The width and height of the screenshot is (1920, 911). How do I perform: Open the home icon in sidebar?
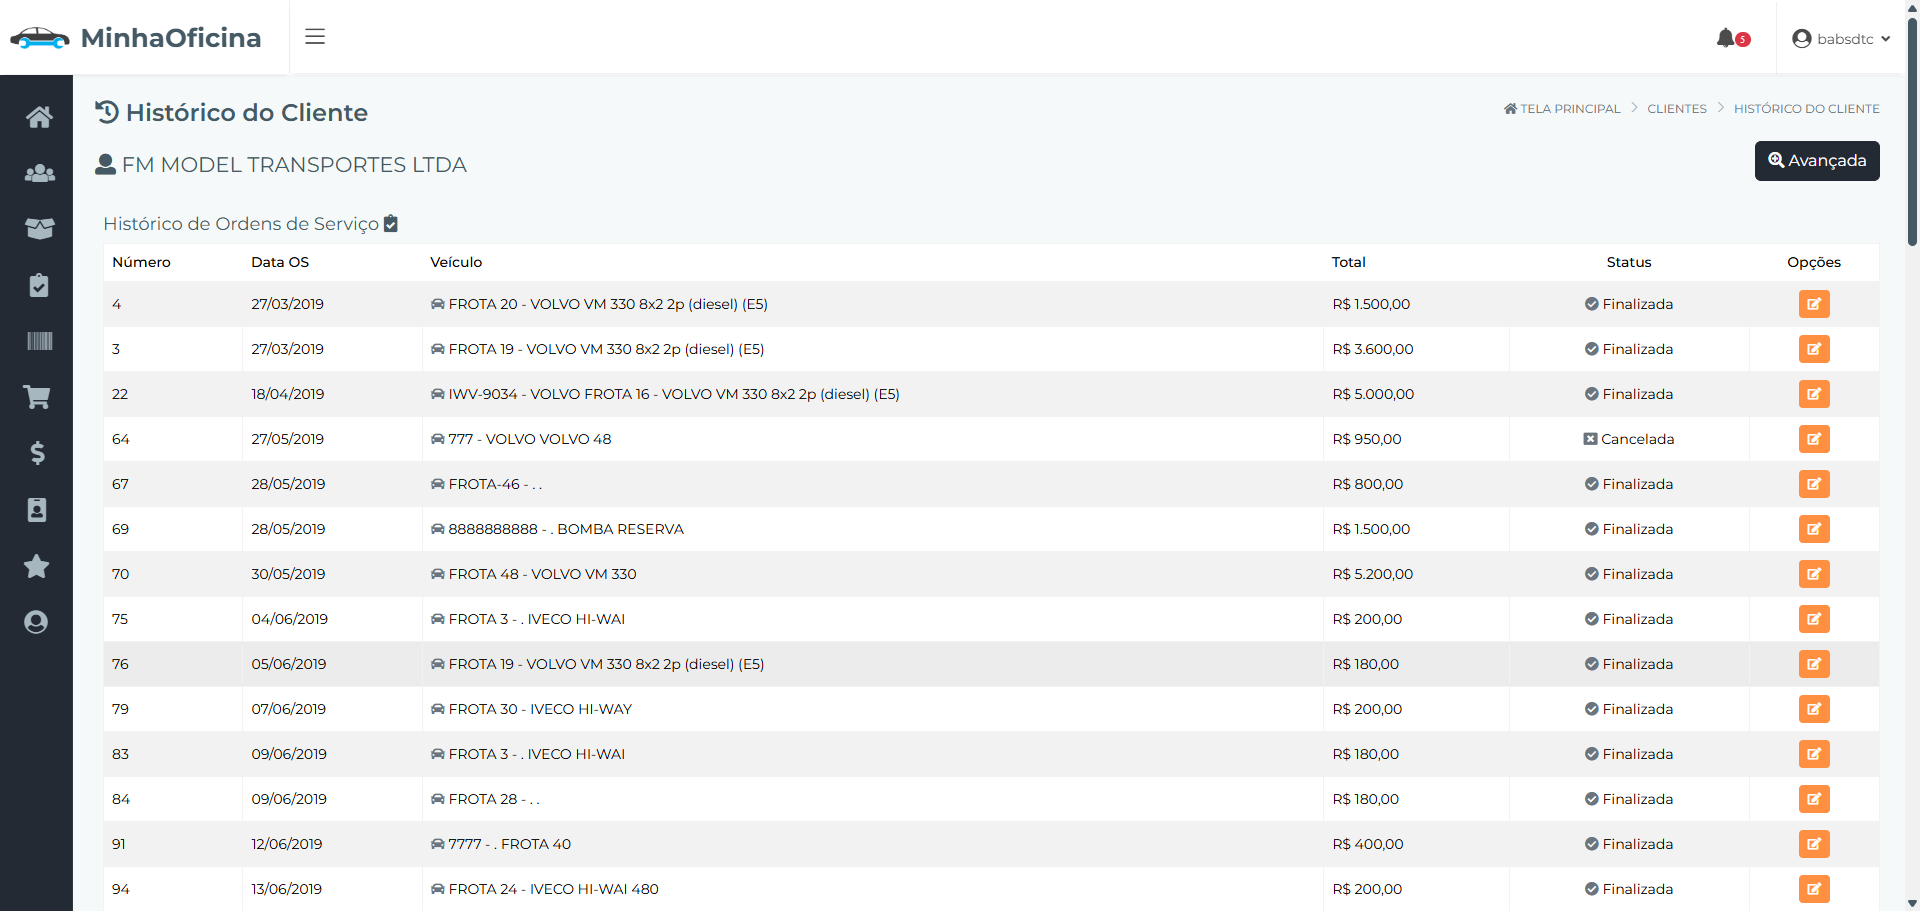pos(39,117)
